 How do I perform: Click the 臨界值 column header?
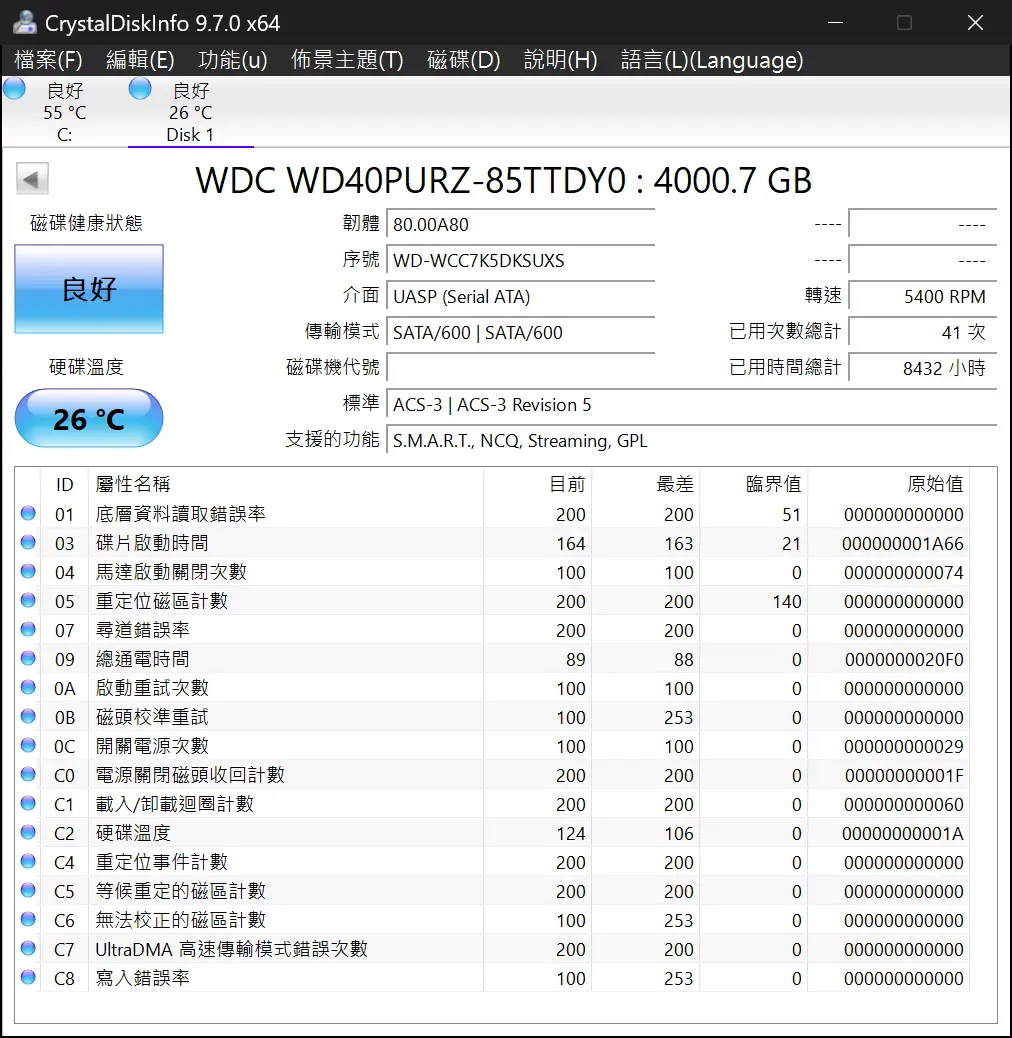(754, 485)
